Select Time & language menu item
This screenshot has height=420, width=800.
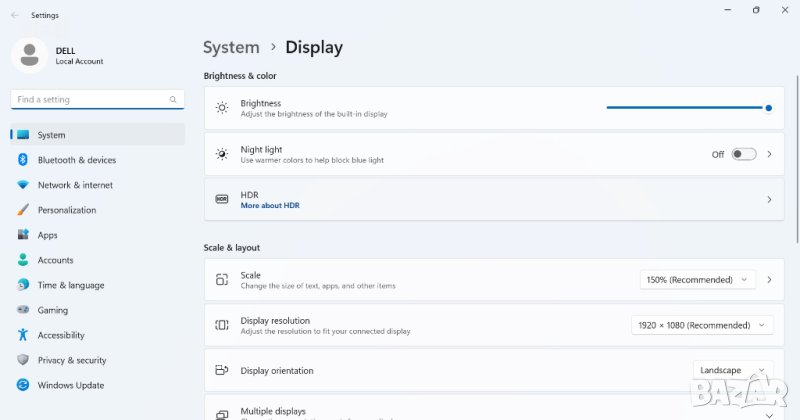pos(70,285)
